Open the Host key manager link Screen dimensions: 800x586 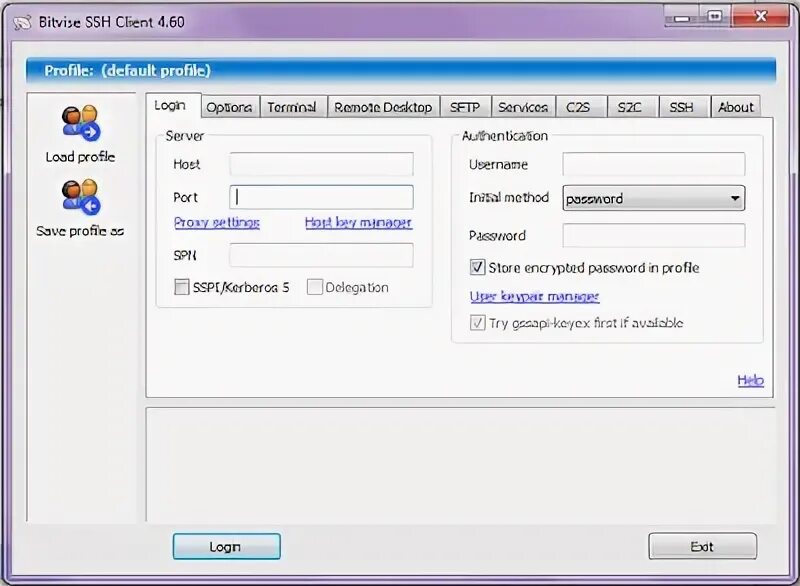358,222
